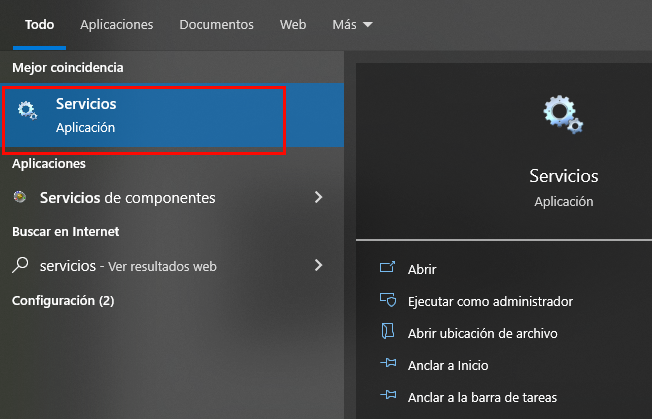Expand the Más dropdown filter
Image resolution: width=652 pixels, height=419 pixels.
pos(351,24)
